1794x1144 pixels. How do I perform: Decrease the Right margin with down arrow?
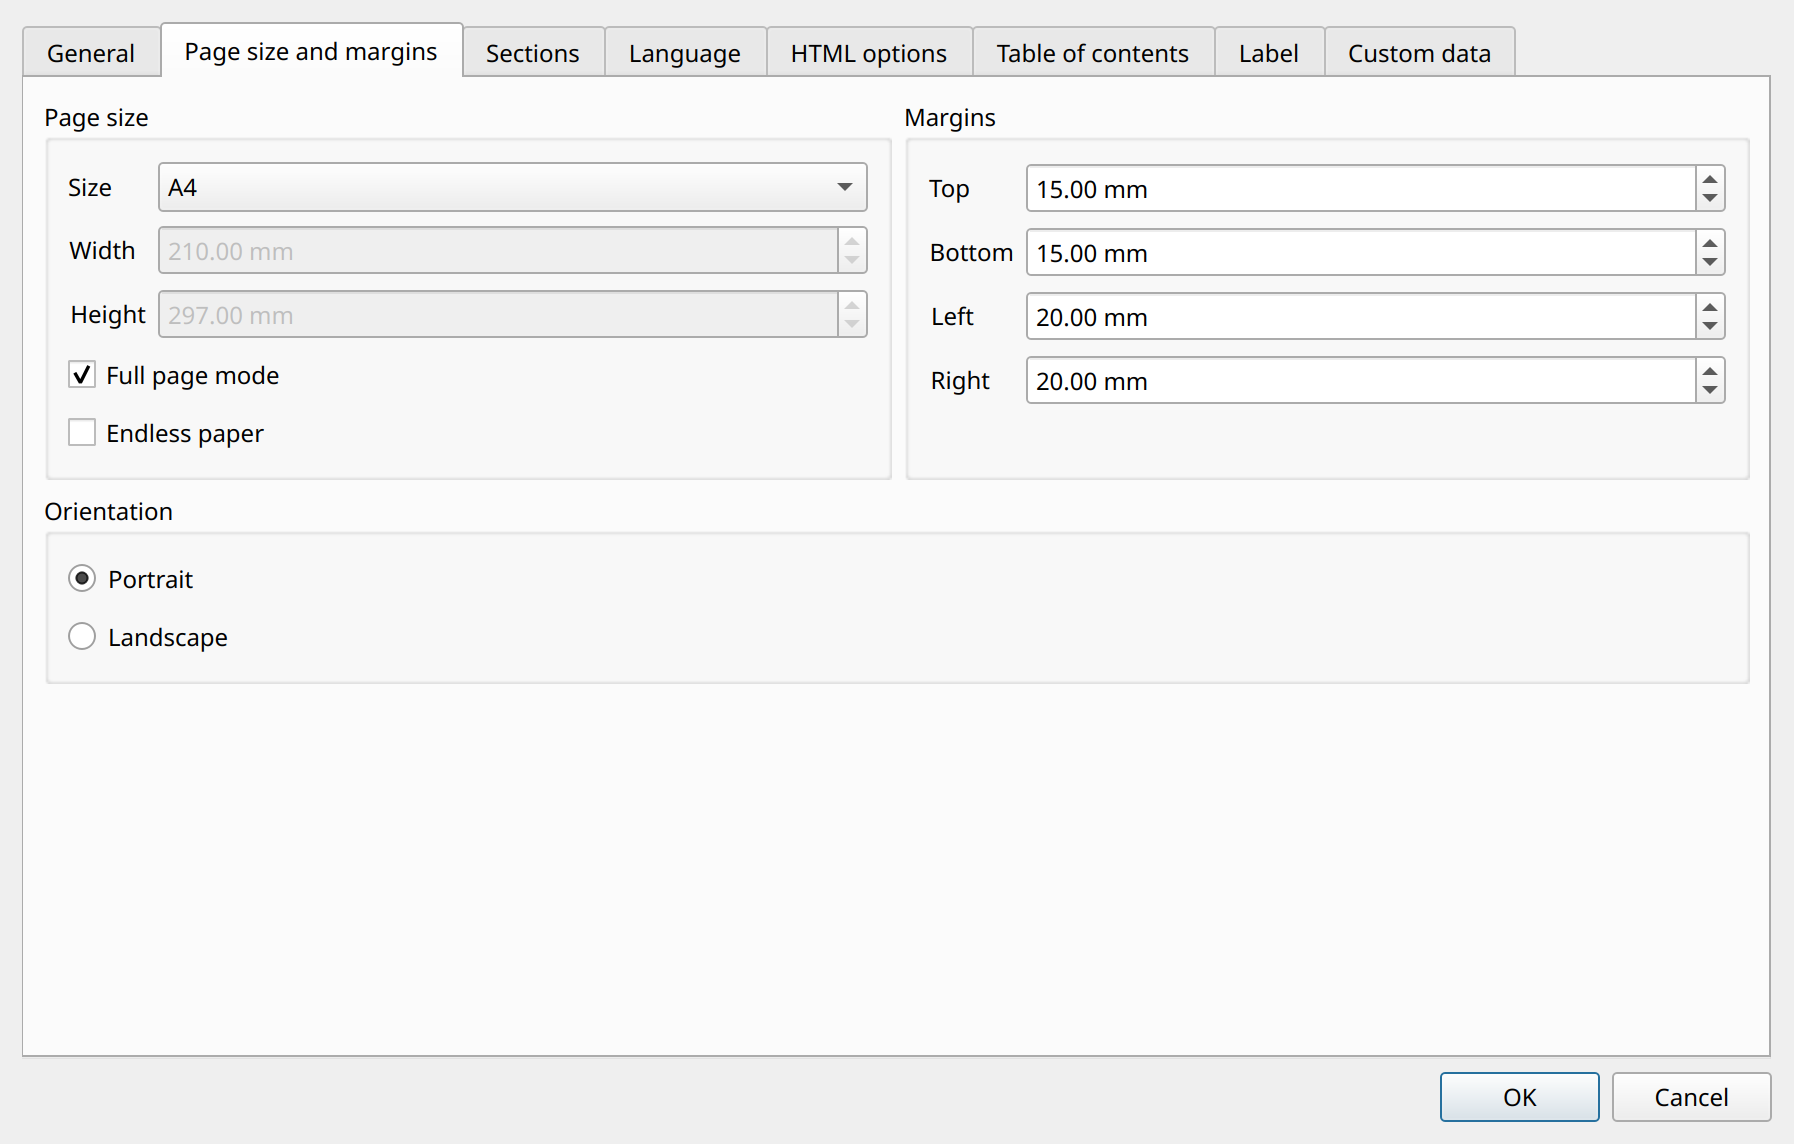pyautogui.click(x=1710, y=391)
